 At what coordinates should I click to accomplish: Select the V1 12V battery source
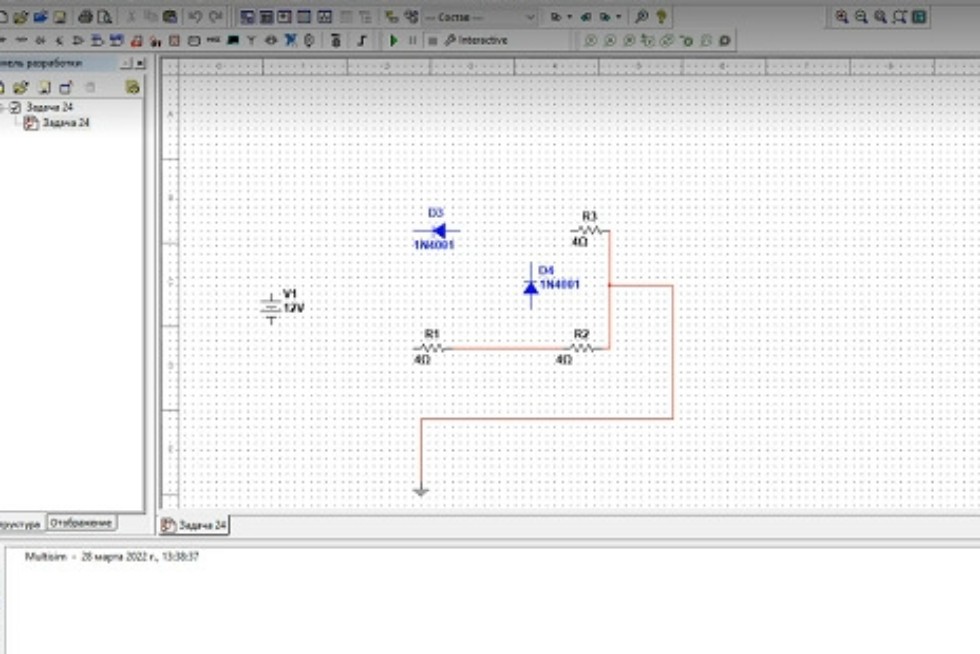[271, 307]
